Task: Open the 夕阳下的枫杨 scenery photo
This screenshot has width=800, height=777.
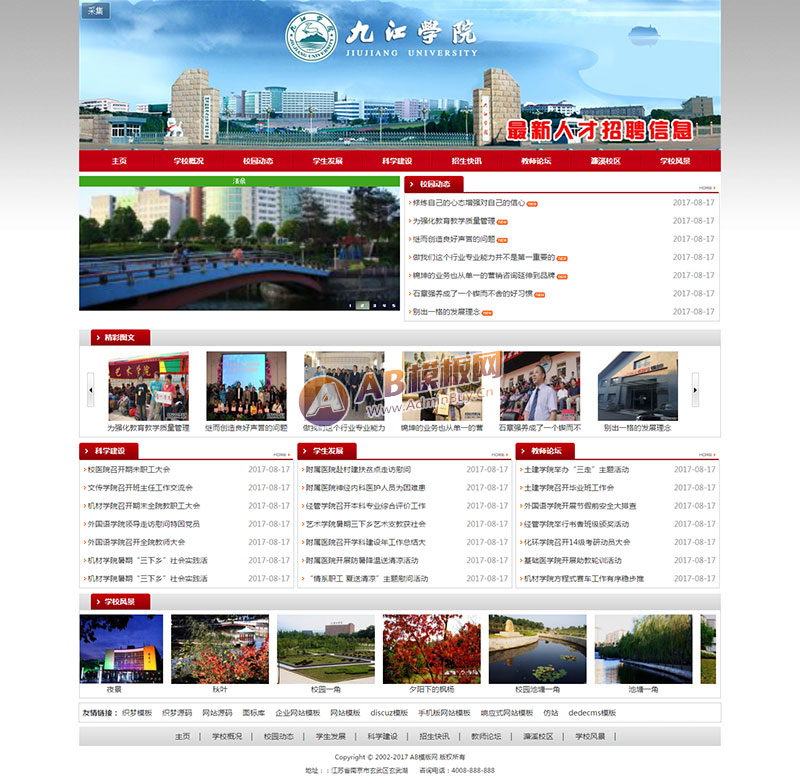Action: [x=432, y=649]
